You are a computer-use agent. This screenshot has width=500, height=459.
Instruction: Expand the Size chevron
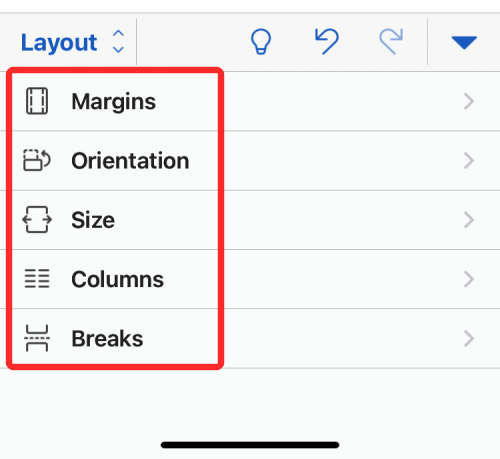click(469, 220)
